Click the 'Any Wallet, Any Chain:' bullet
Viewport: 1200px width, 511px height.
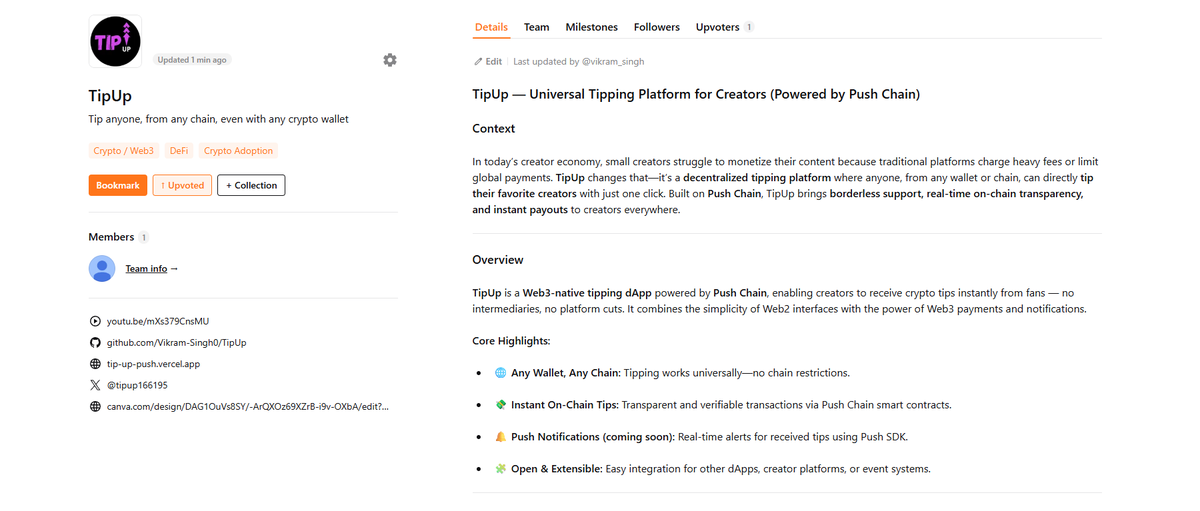[566, 373]
